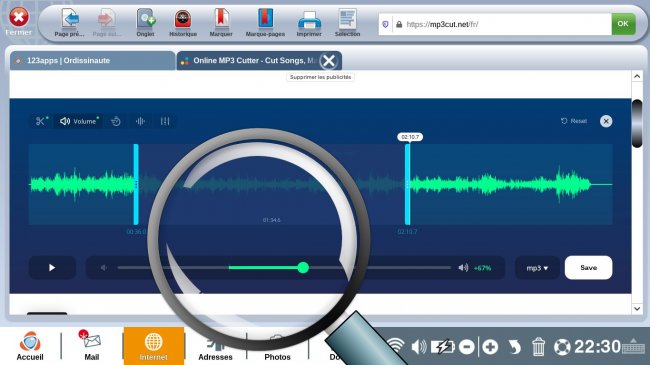Open the pitch waveform tool
Viewport: 650px width, 365px height.
click(x=140, y=121)
